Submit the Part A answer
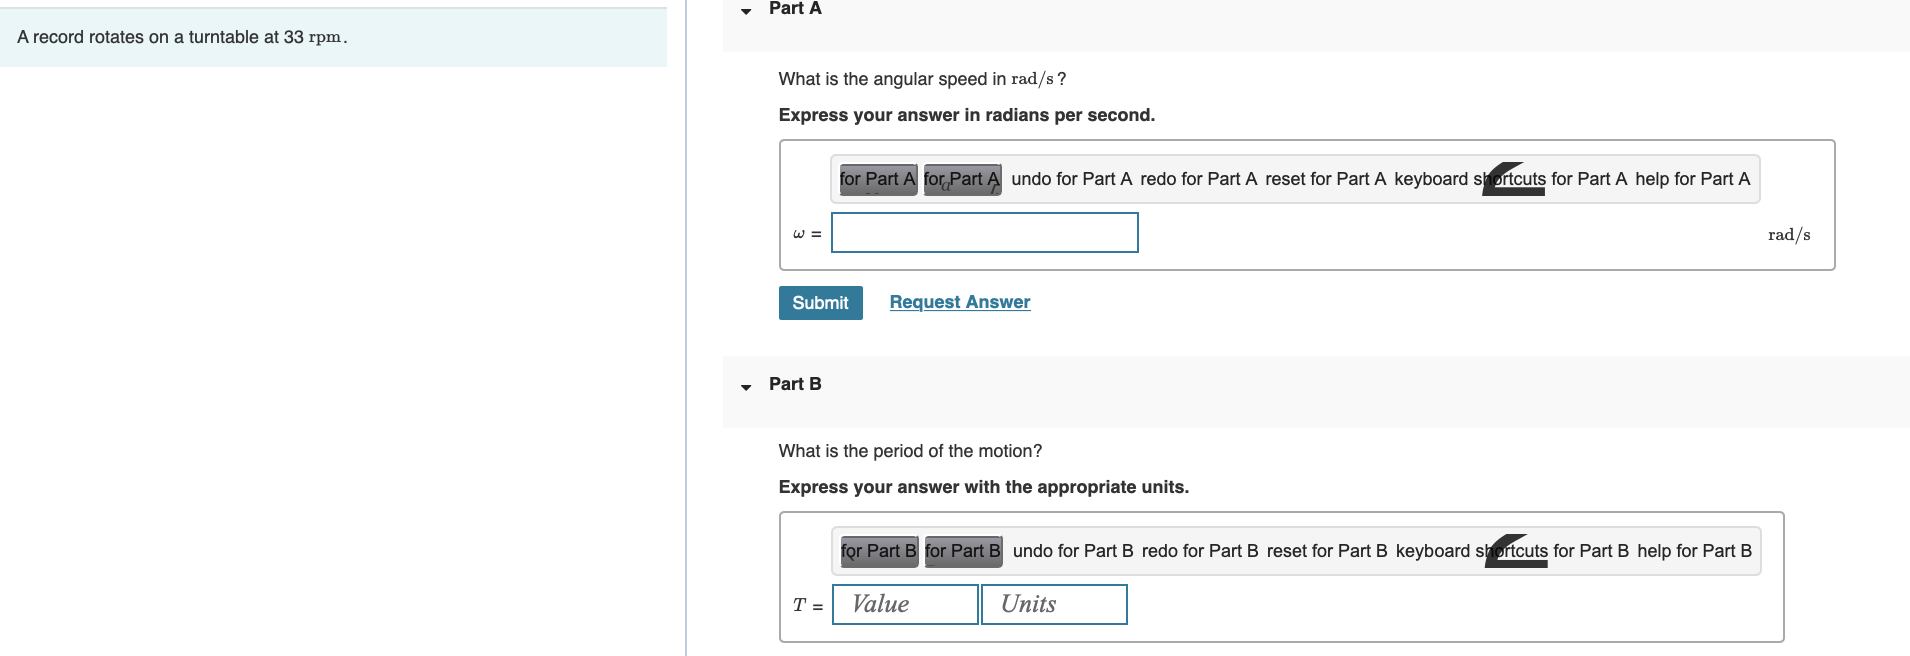The image size is (1910, 656). 820,303
